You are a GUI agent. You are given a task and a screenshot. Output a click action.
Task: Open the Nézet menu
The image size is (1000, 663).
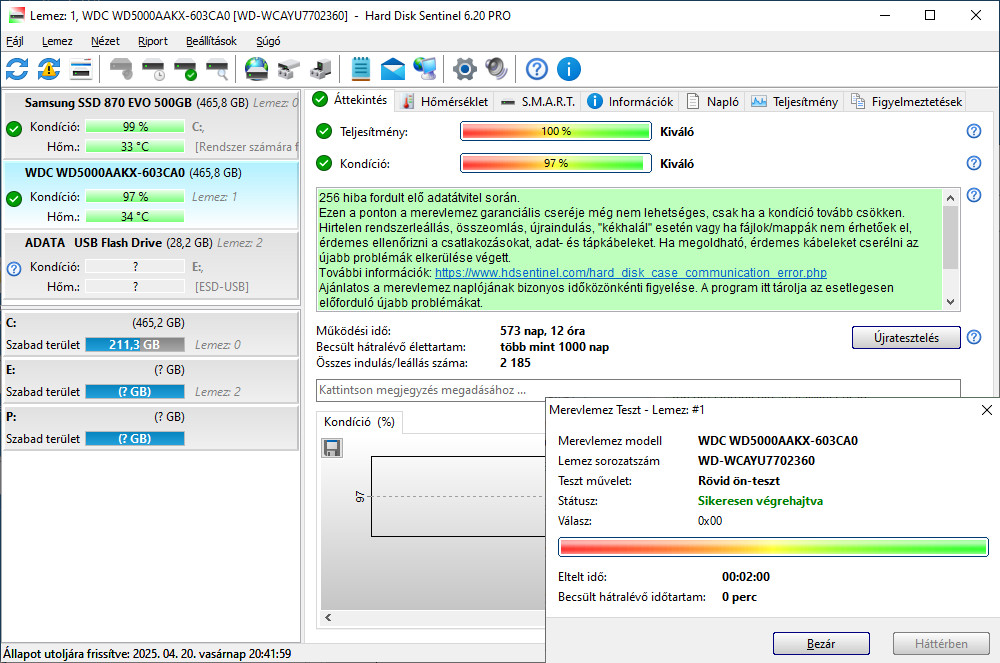pyautogui.click(x=105, y=41)
